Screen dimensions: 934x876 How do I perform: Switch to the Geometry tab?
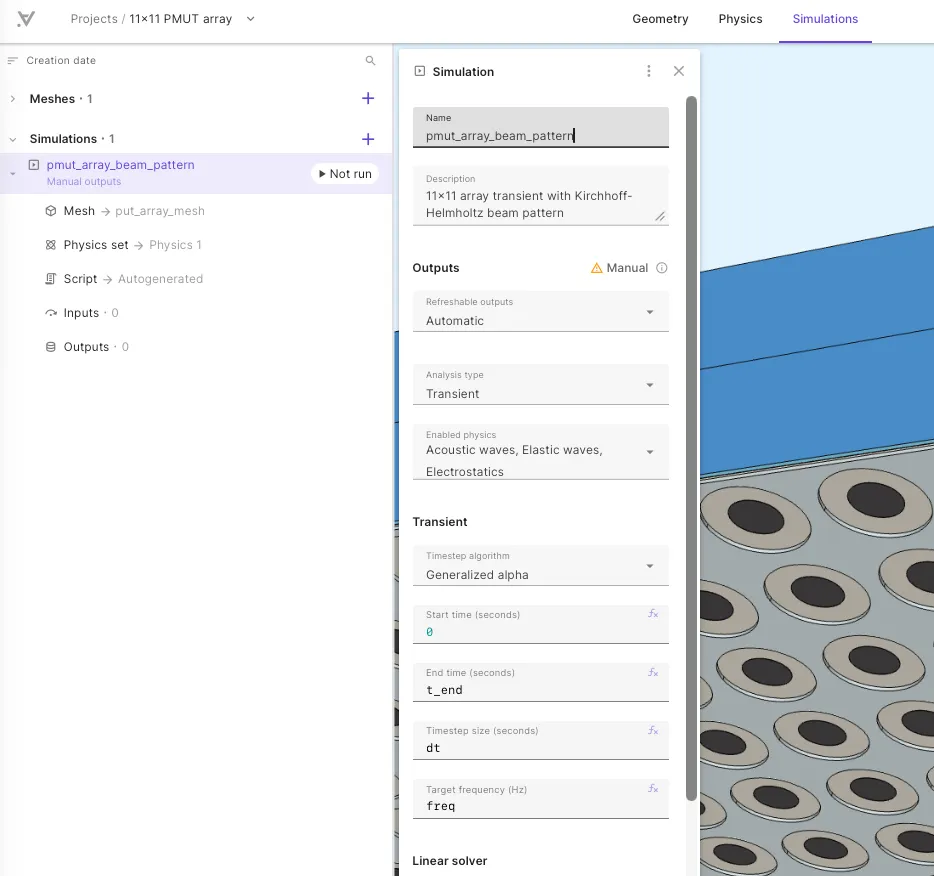coord(660,19)
